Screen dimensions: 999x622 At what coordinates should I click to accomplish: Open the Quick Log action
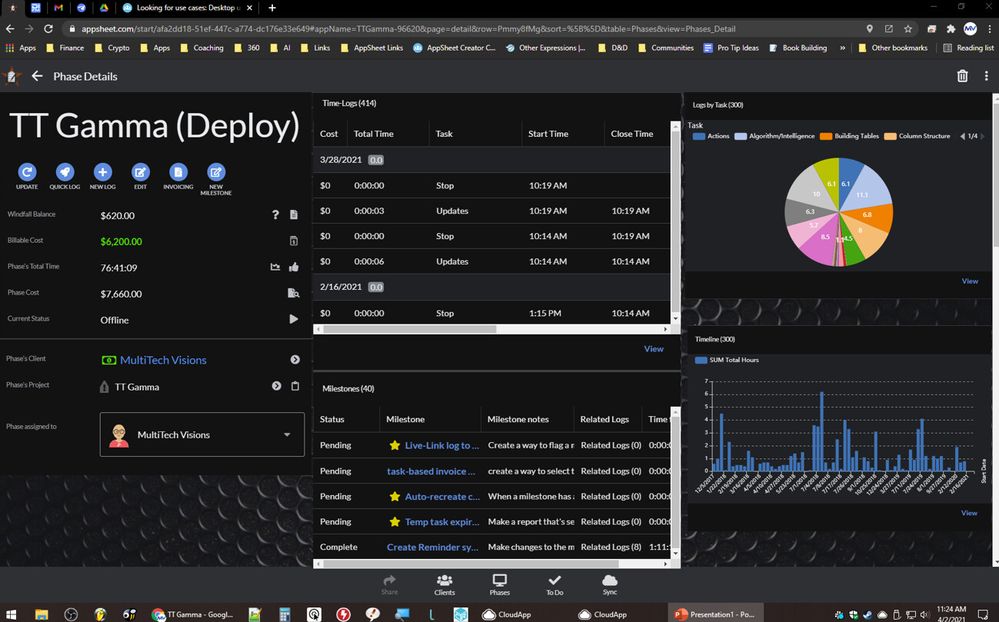tap(64, 172)
